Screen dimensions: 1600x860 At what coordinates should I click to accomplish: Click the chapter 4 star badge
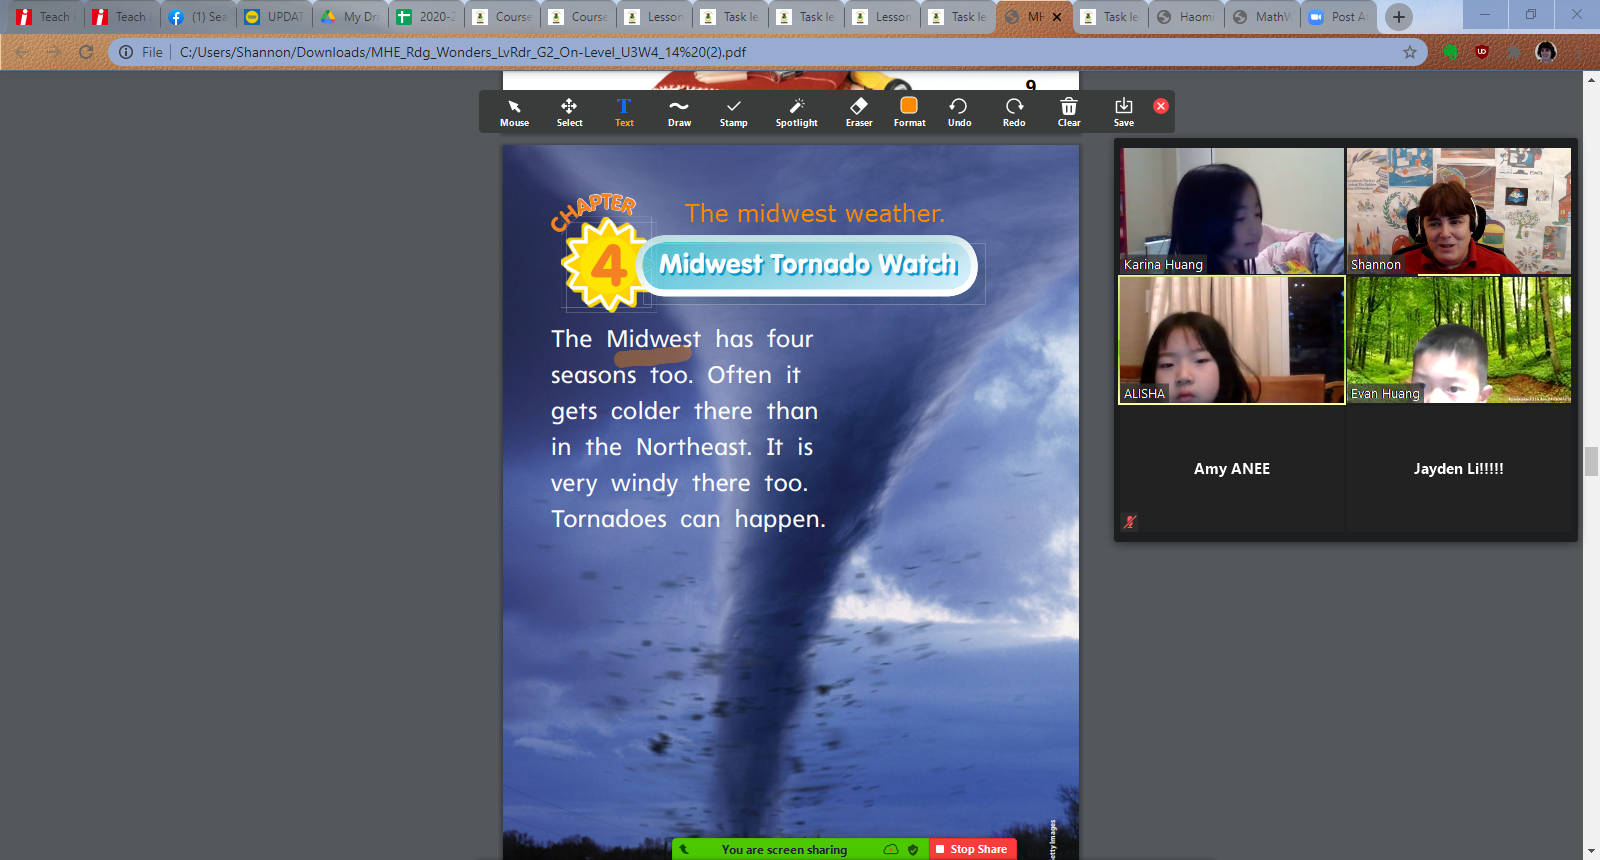tap(606, 265)
